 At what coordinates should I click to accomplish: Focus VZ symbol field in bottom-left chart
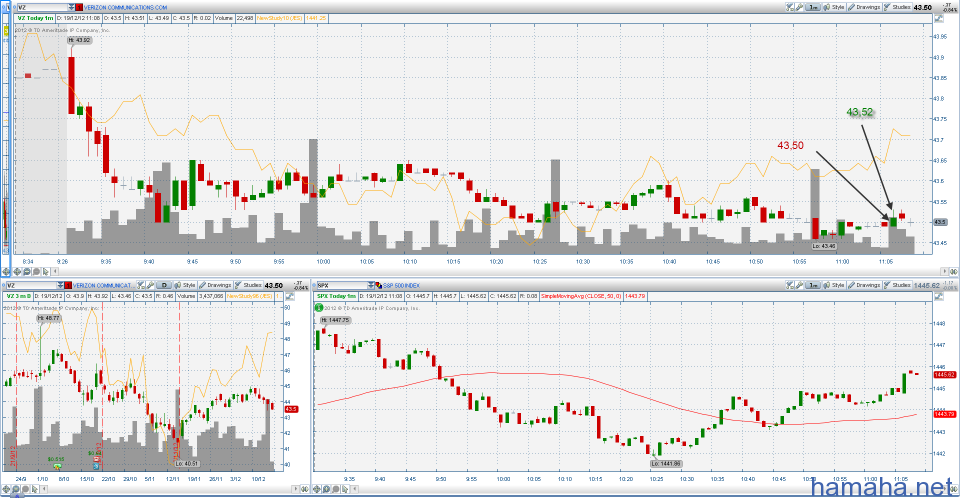point(32,285)
